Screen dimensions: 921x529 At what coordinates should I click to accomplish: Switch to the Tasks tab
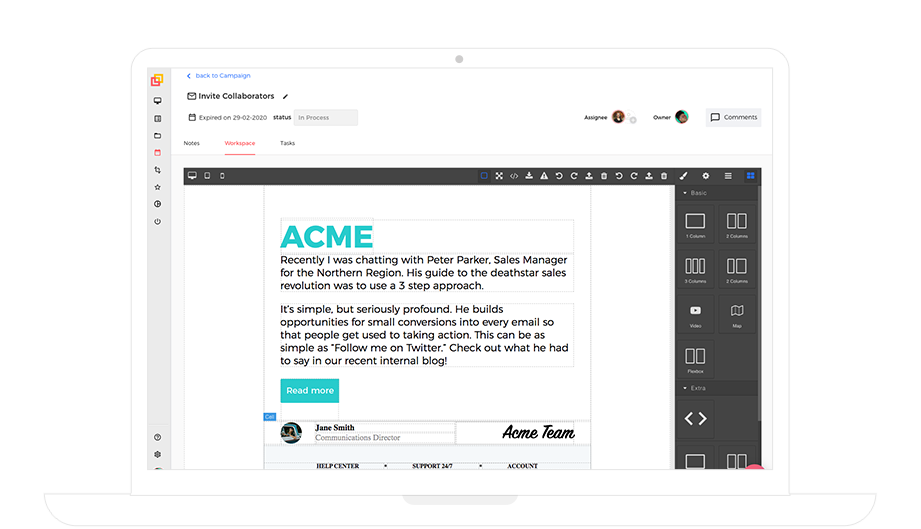[287, 143]
